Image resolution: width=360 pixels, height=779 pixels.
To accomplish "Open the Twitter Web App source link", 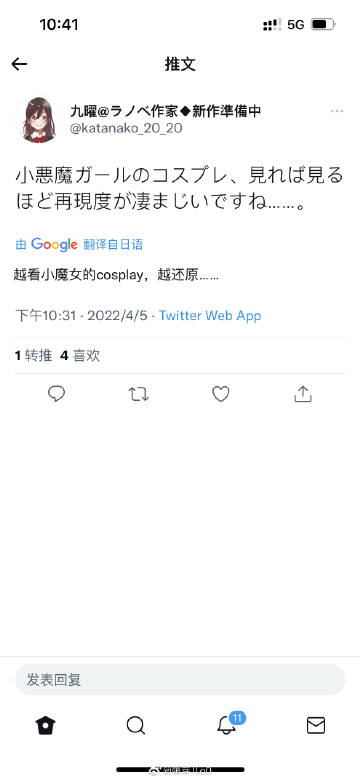I will coord(210,315).
